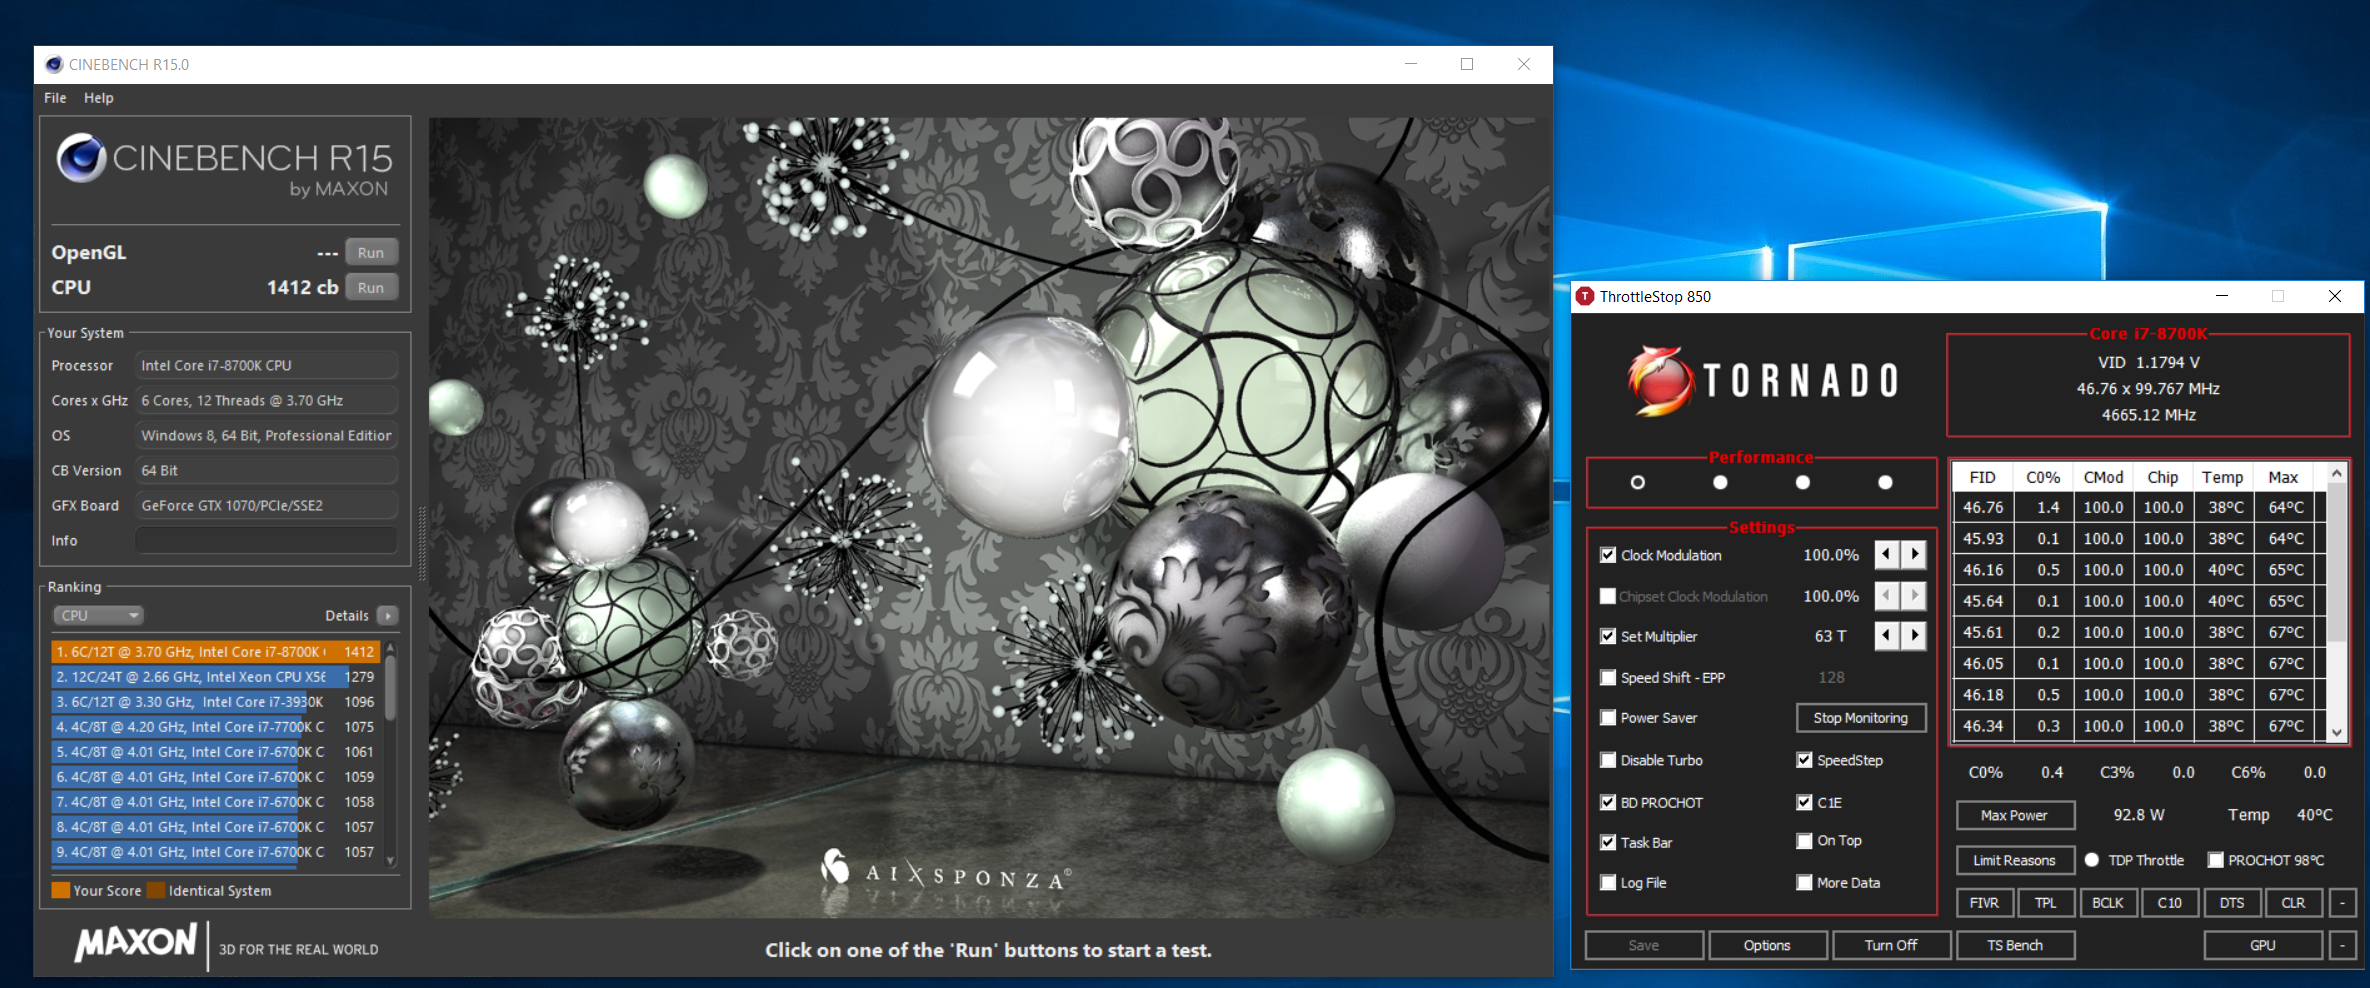Run the CPU benchmark test

pos(371,288)
